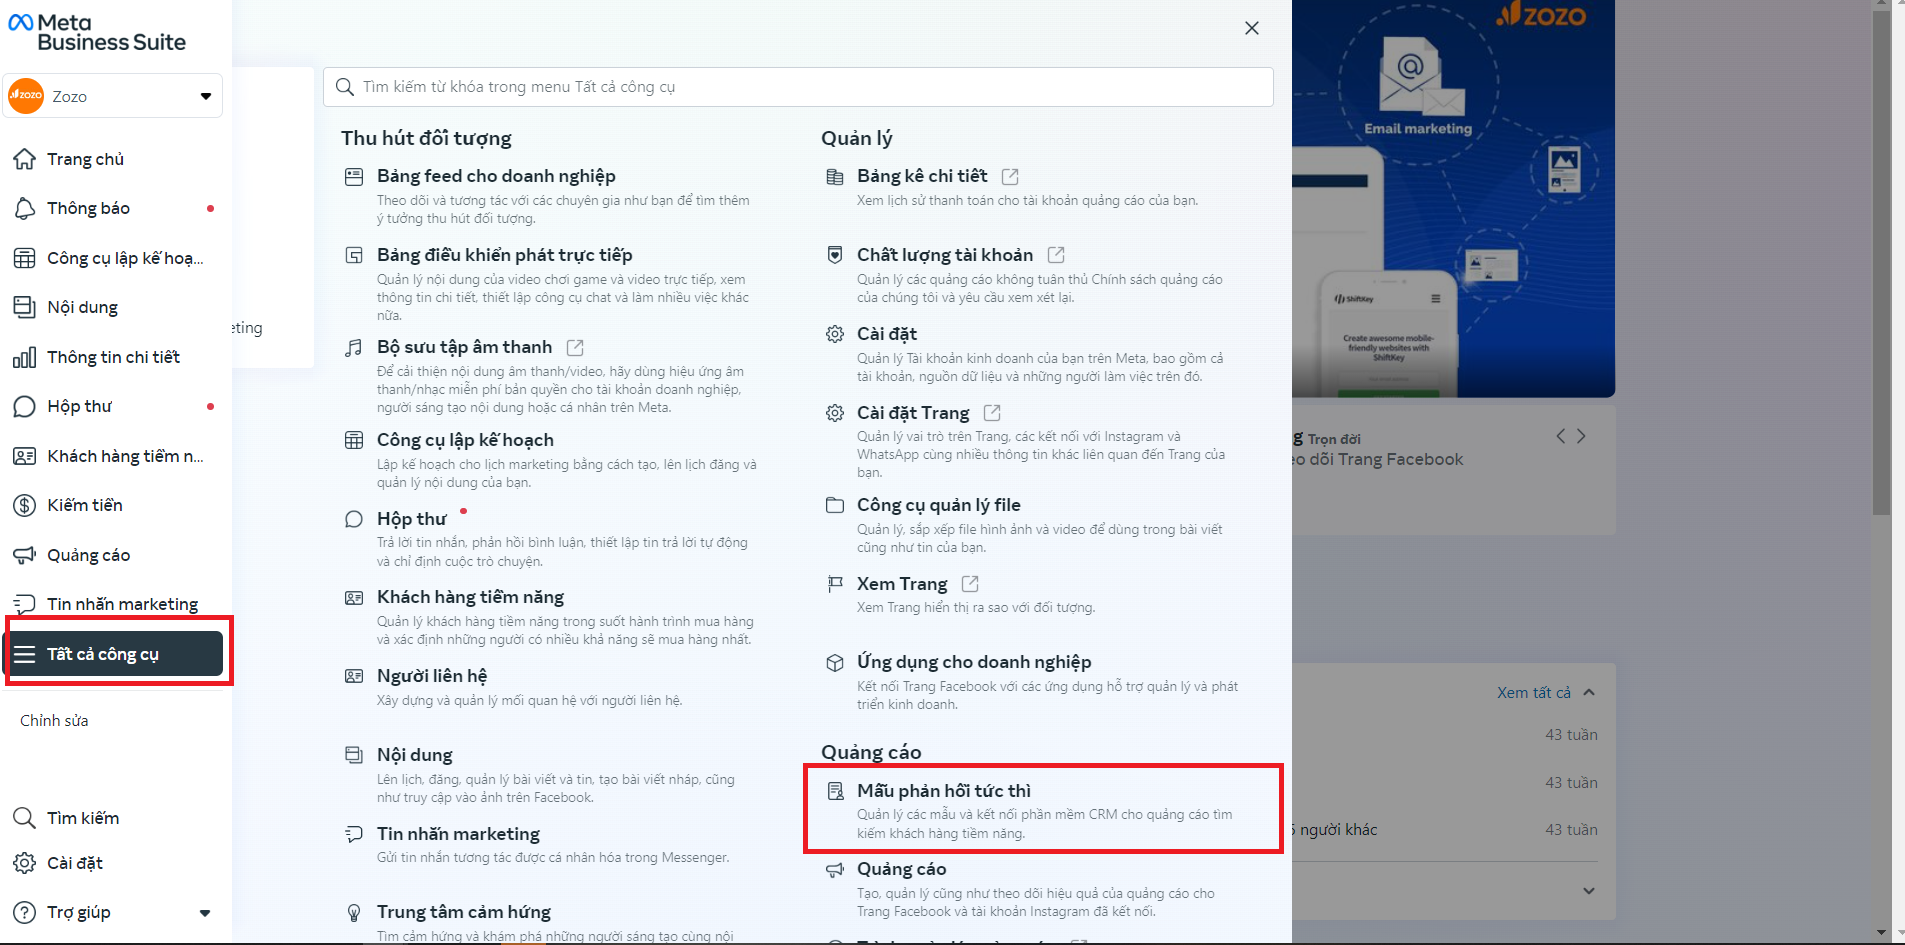The height and width of the screenshot is (945, 1905).
Task: Expand the Zozo account dropdown
Action: pyautogui.click(x=205, y=96)
